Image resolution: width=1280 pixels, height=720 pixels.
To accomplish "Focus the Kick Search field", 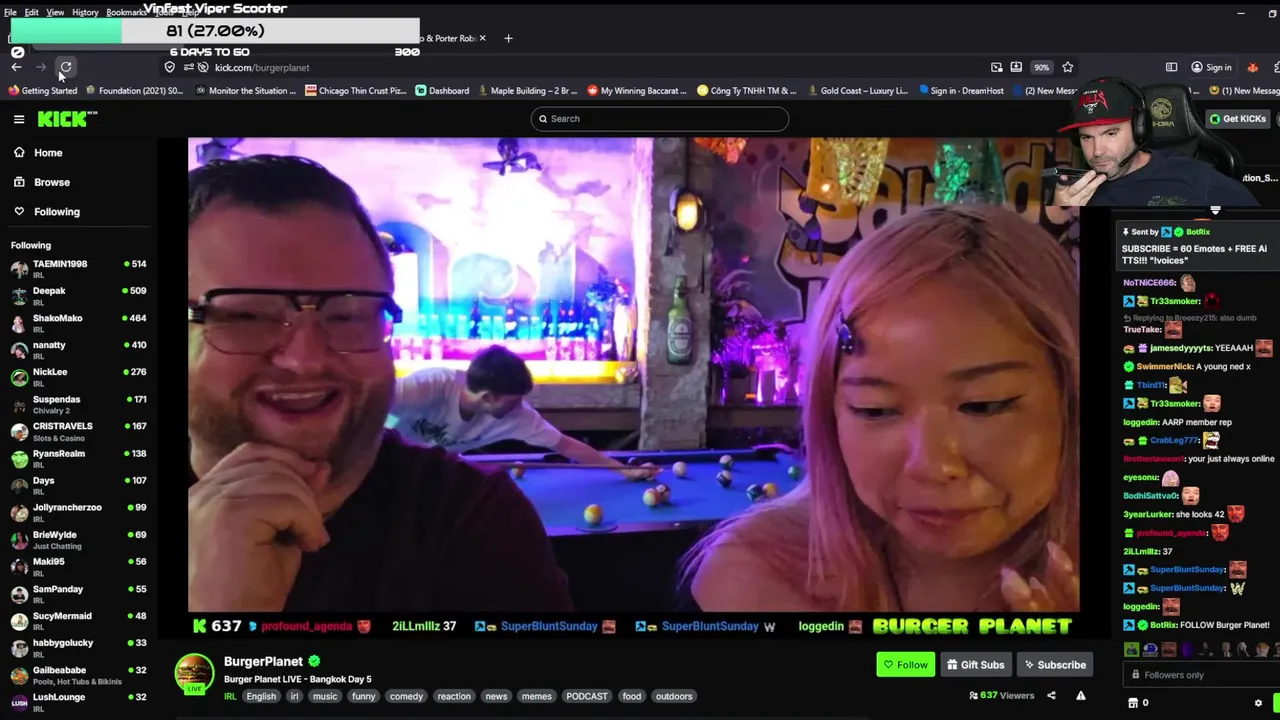I will [660, 118].
